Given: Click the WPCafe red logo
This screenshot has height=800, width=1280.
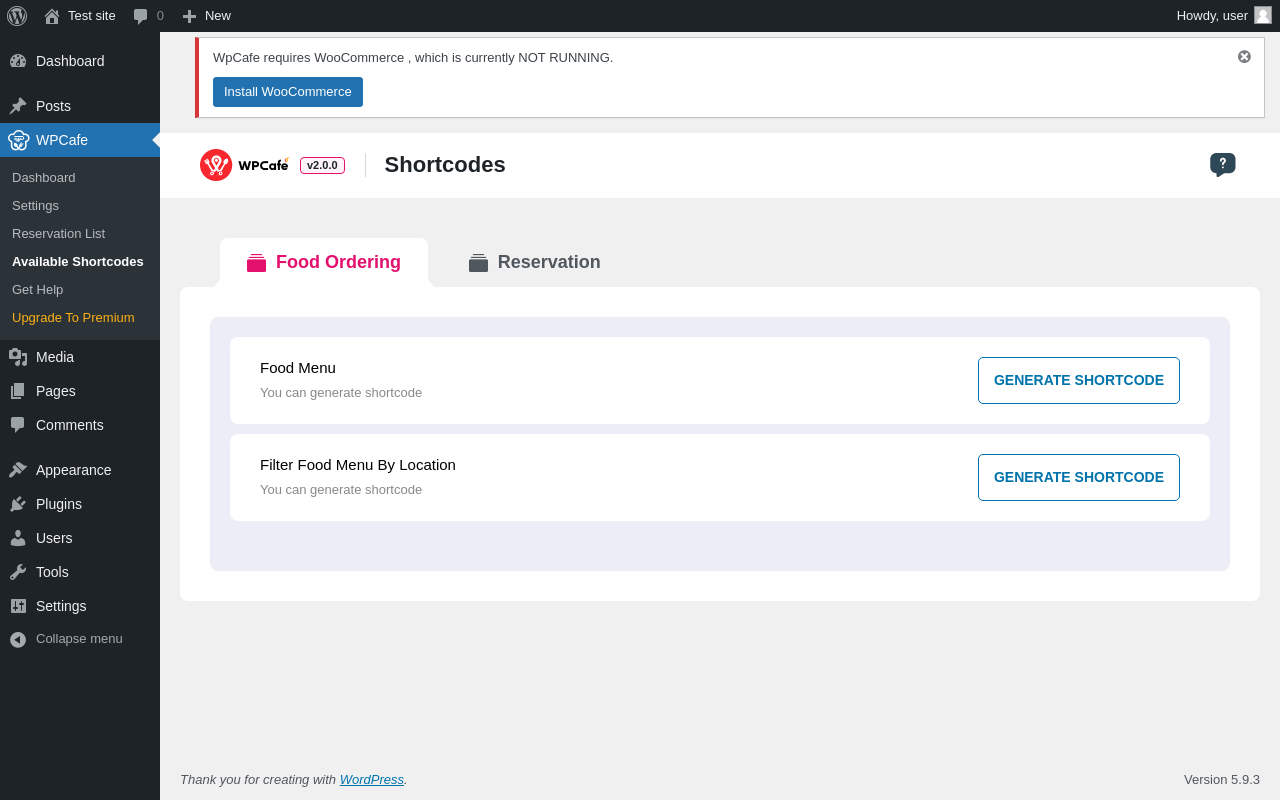Looking at the screenshot, I should point(216,165).
